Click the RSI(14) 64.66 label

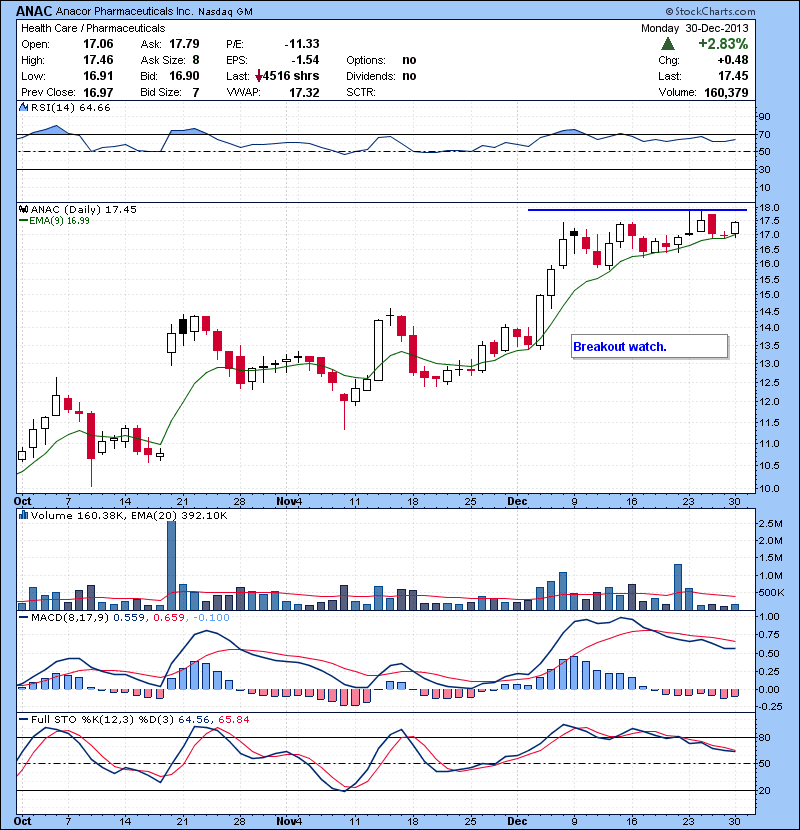pyautogui.click(x=71, y=107)
